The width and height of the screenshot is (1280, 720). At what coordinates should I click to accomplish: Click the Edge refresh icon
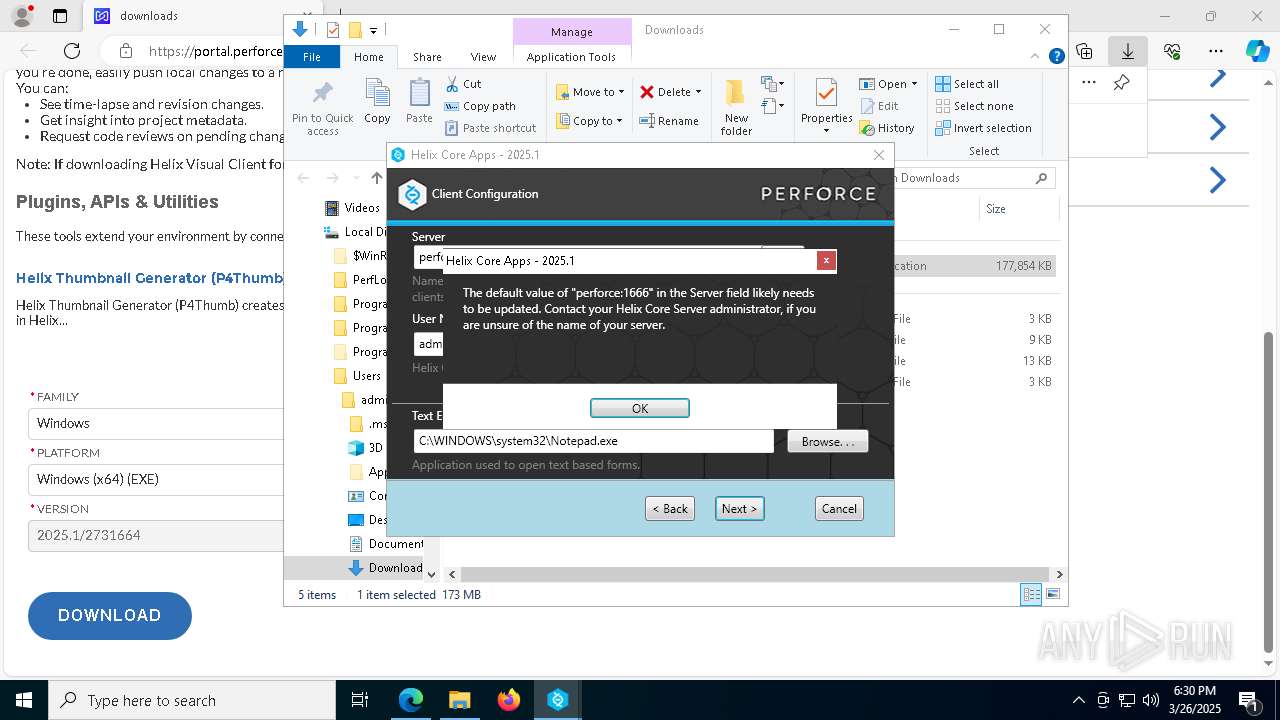72,51
